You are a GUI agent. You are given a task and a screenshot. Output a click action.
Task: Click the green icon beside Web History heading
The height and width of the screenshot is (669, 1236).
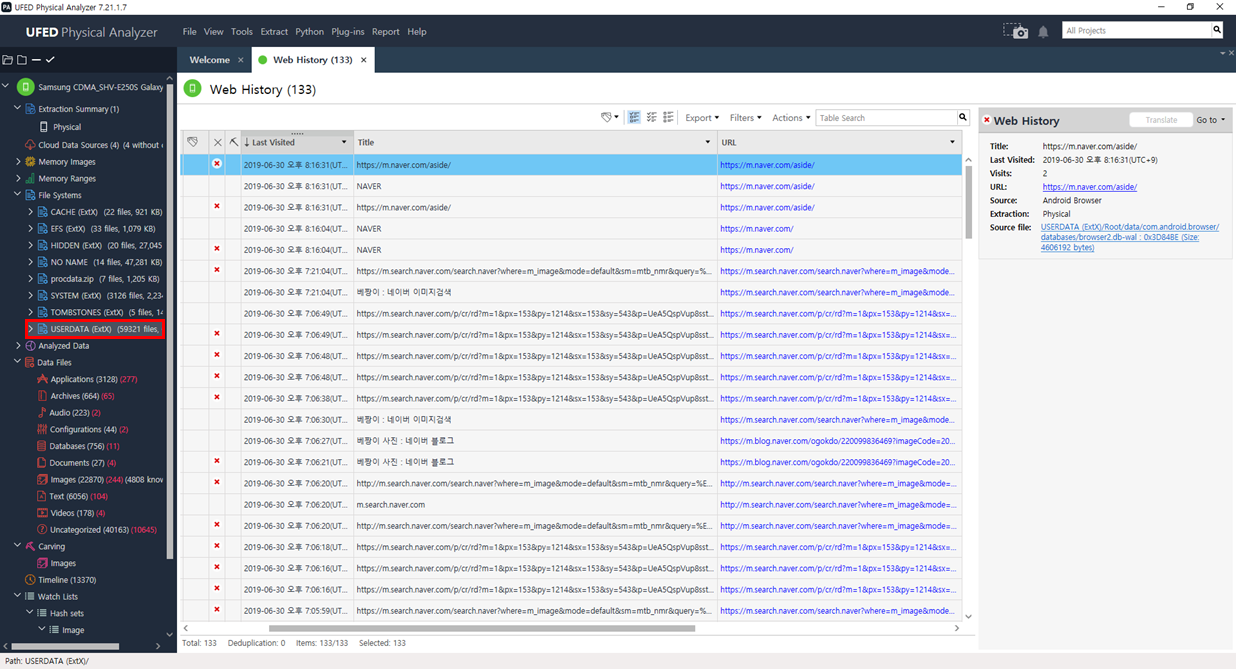[x=193, y=89]
